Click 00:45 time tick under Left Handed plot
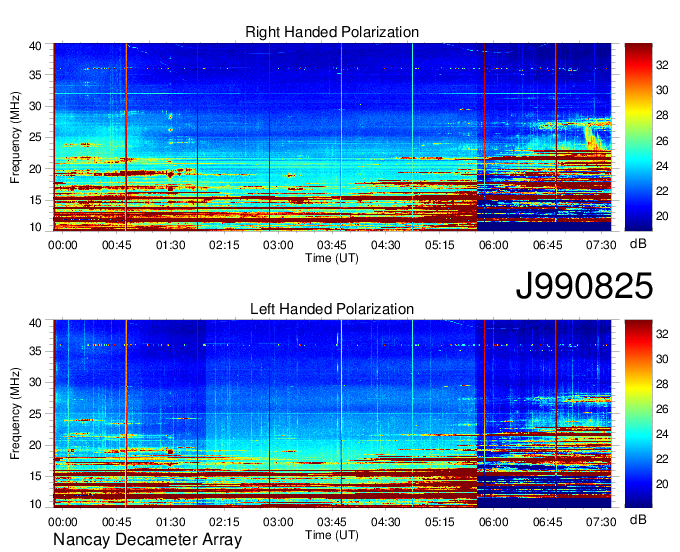This screenshot has height=552, width=680. point(117,522)
